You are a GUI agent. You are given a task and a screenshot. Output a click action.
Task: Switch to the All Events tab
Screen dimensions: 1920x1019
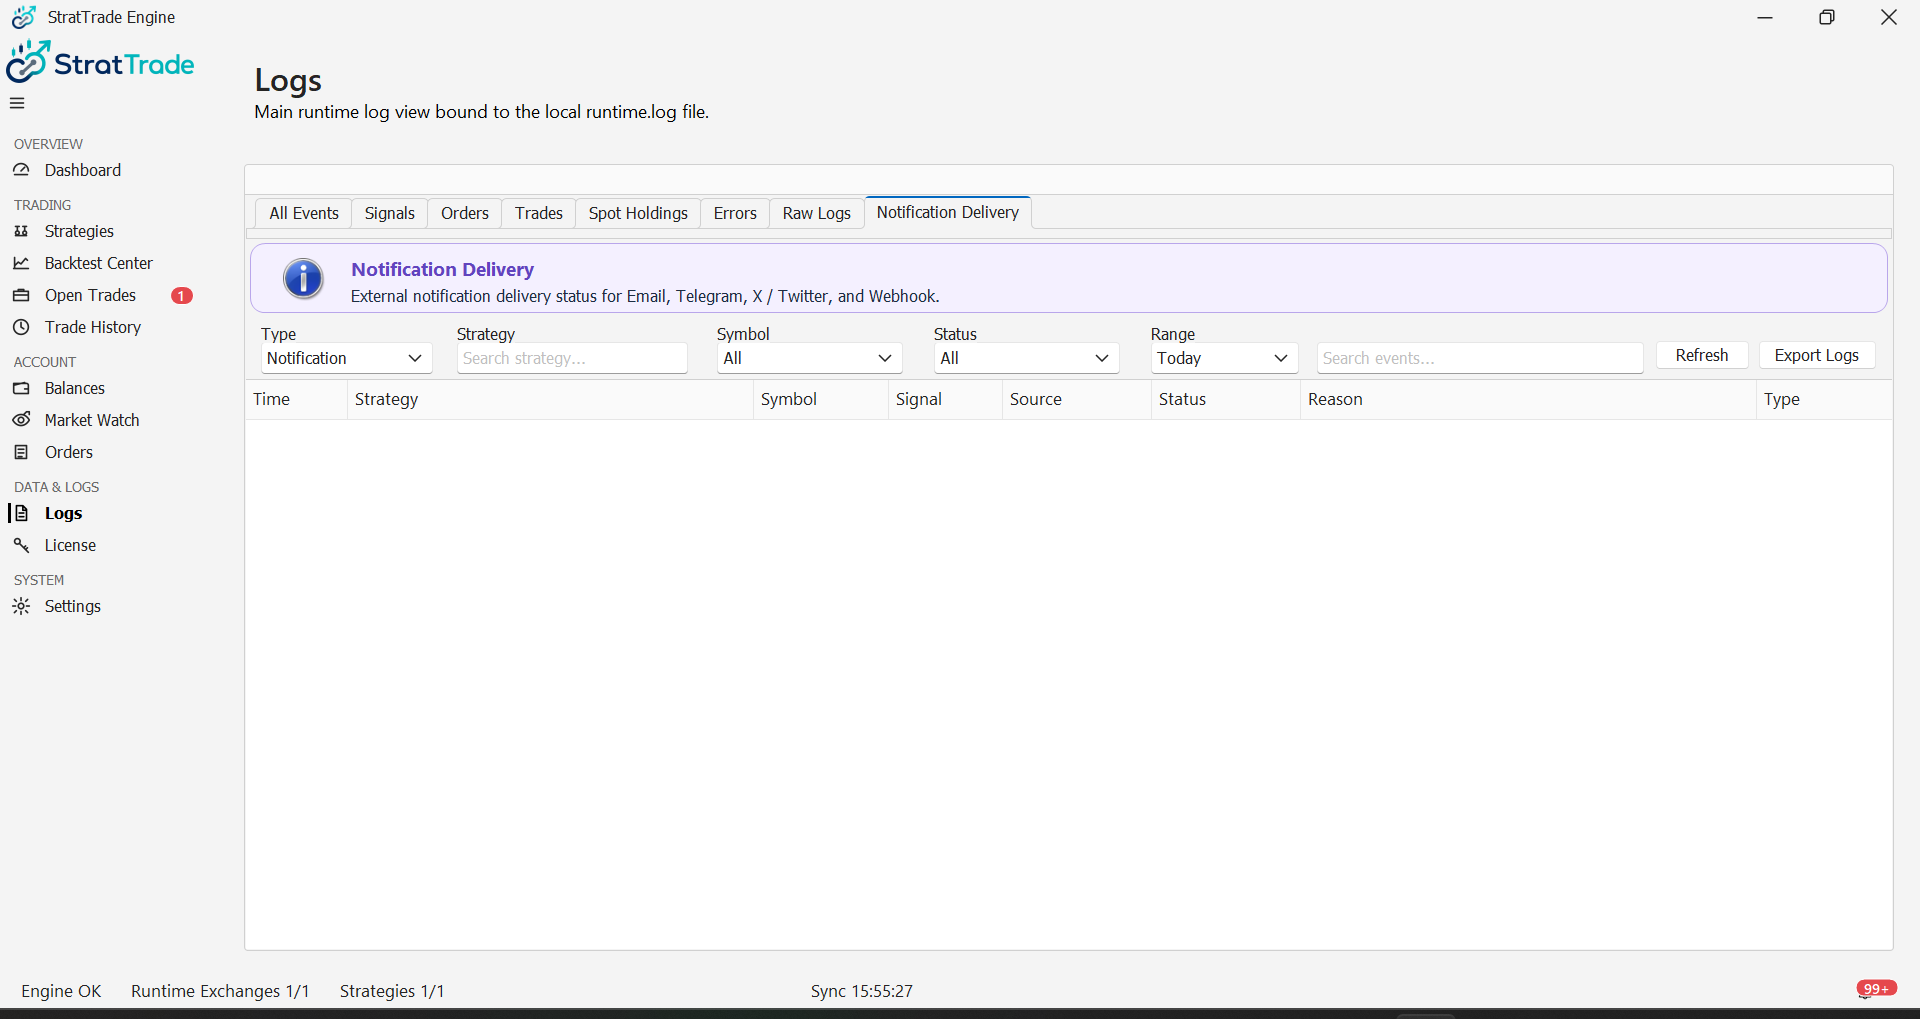pos(304,213)
